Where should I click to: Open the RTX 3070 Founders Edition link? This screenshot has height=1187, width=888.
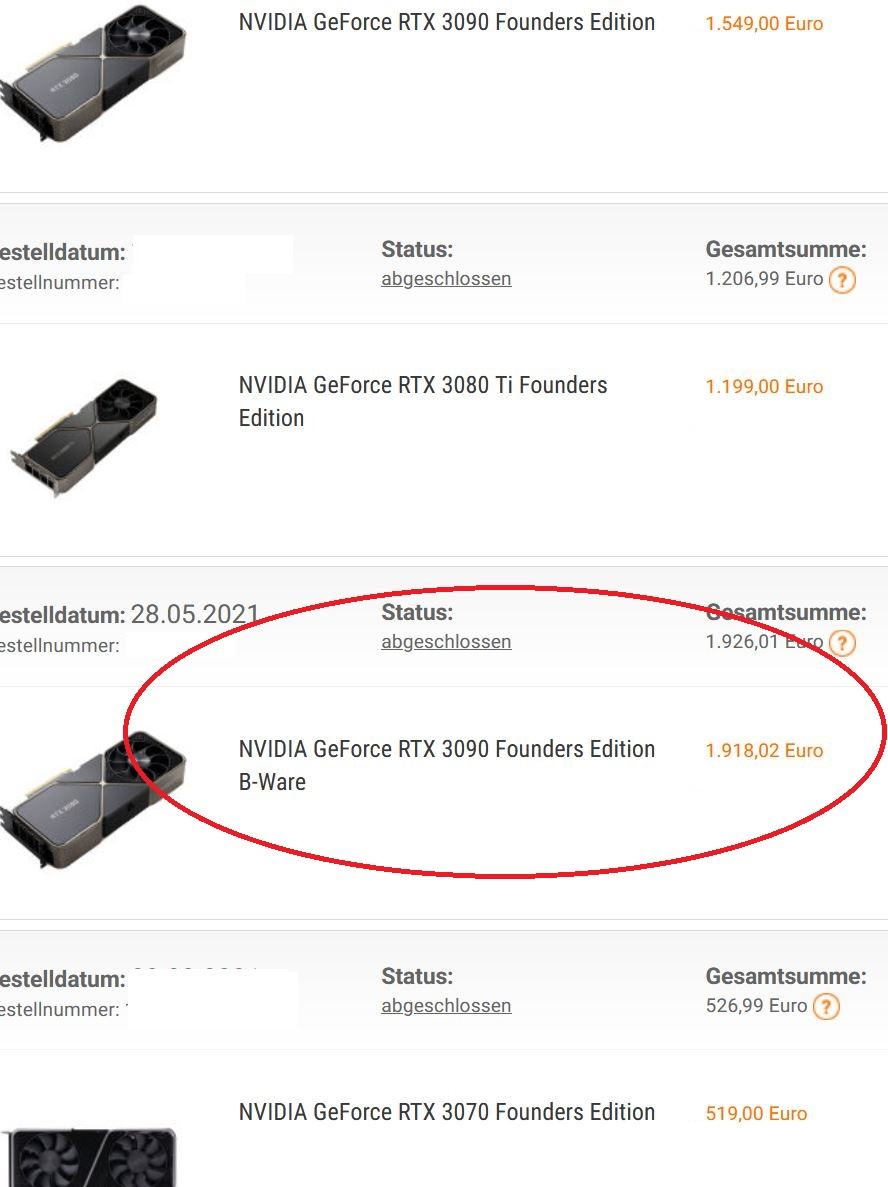click(x=446, y=1112)
